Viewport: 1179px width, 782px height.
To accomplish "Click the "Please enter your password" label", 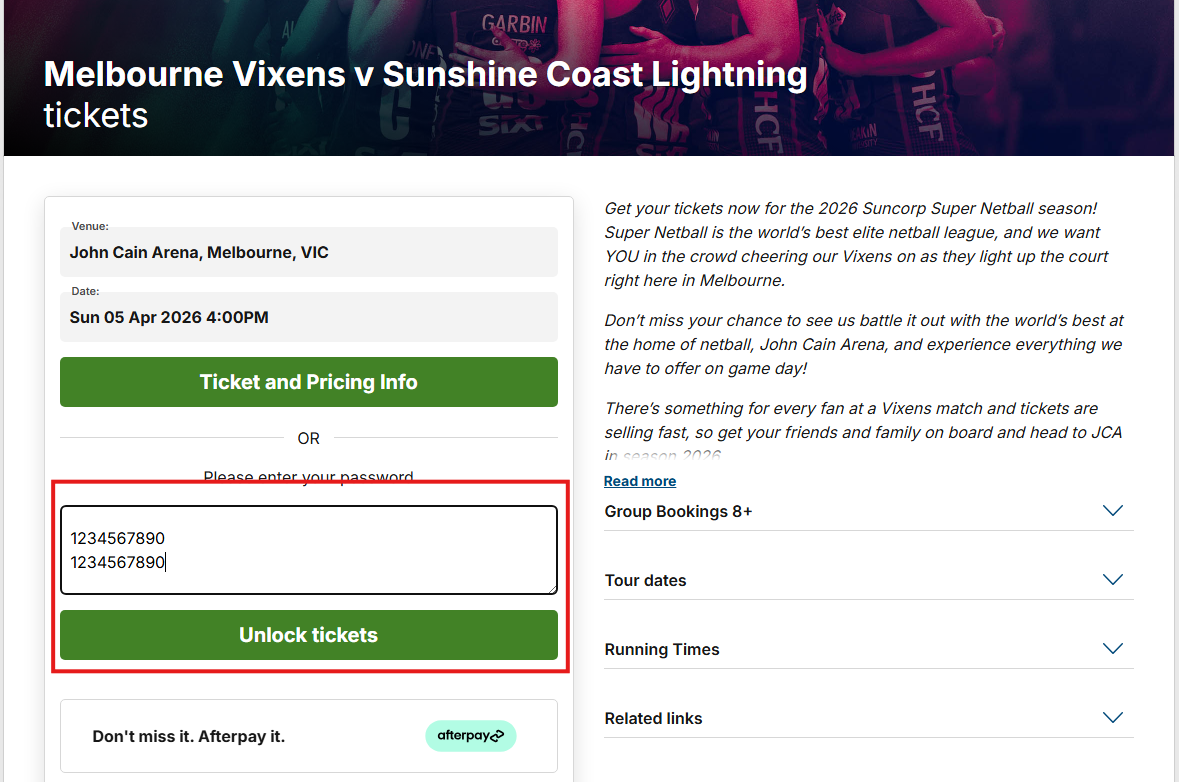I will (308, 476).
